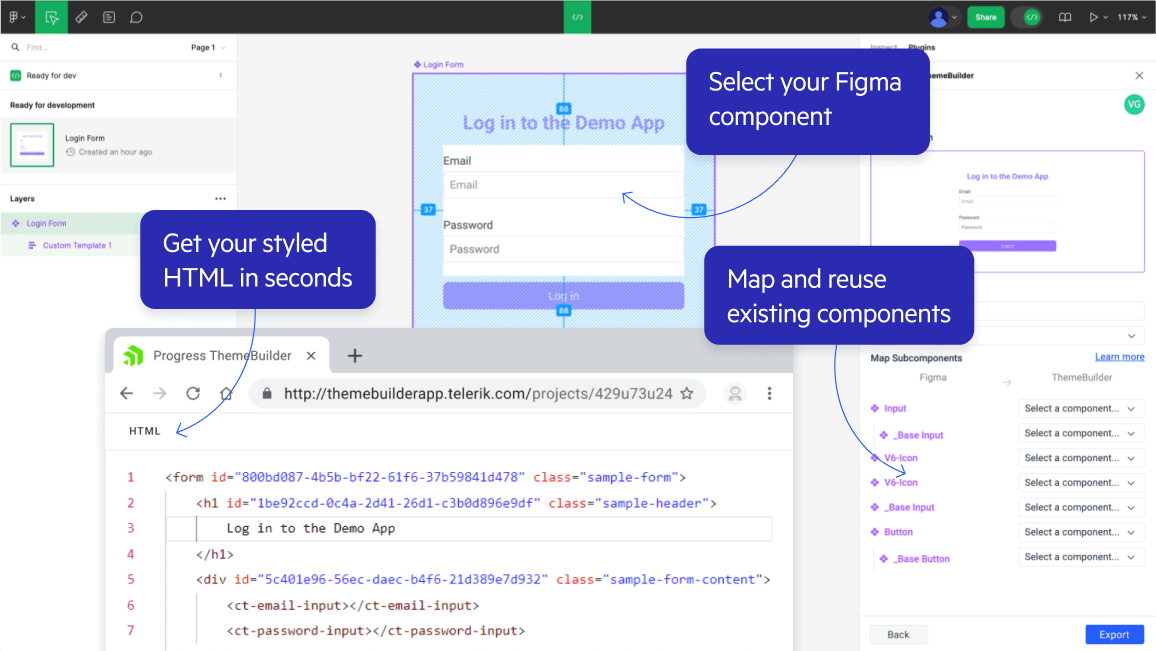The image size is (1156, 651).
Task: Click code line 3 'Log in to the Demo App'
Action: click(310, 529)
